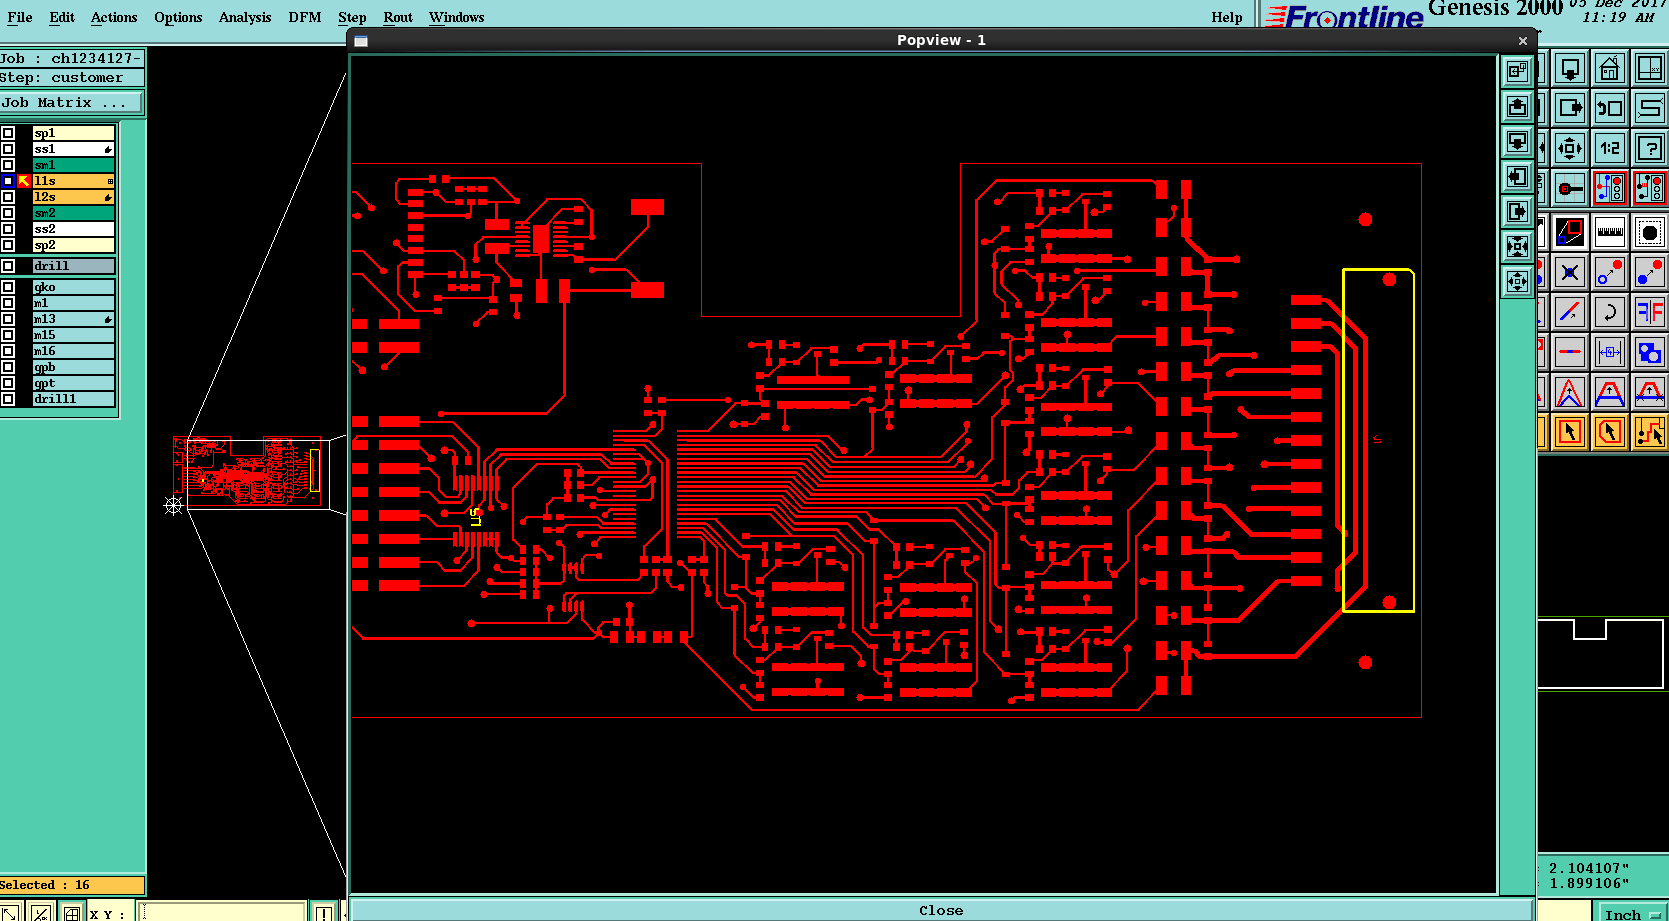Click inside the X Y coordinate field
Image resolution: width=1669 pixels, height=921 pixels.
click(x=220, y=912)
